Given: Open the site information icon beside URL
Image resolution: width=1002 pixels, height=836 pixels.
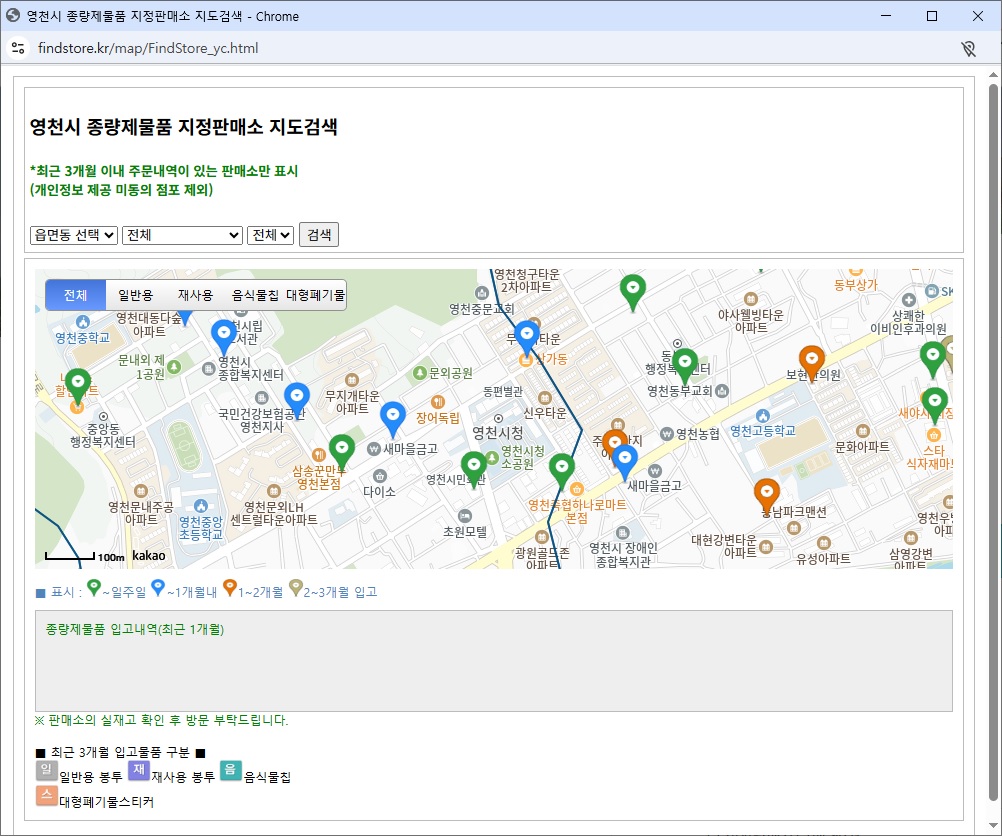Looking at the screenshot, I should point(18,48).
